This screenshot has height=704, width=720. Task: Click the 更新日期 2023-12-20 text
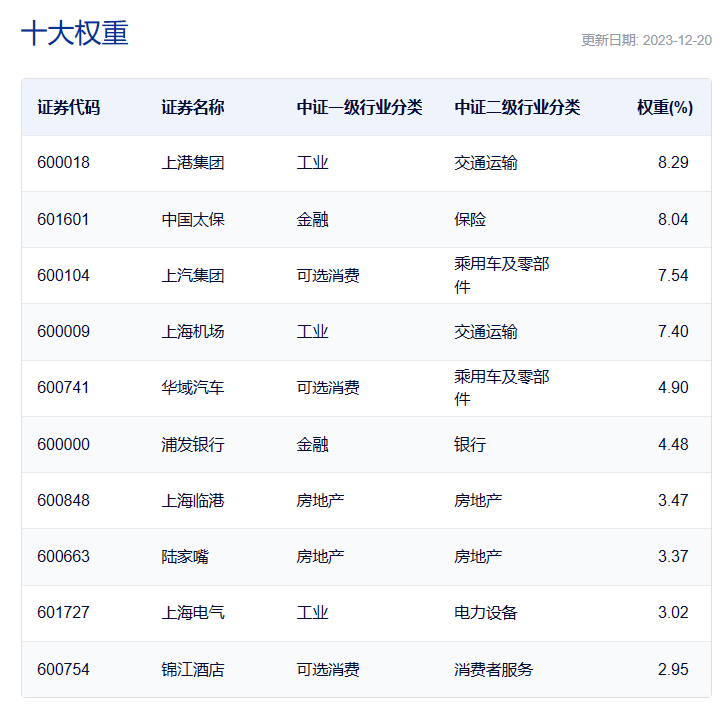646,41
